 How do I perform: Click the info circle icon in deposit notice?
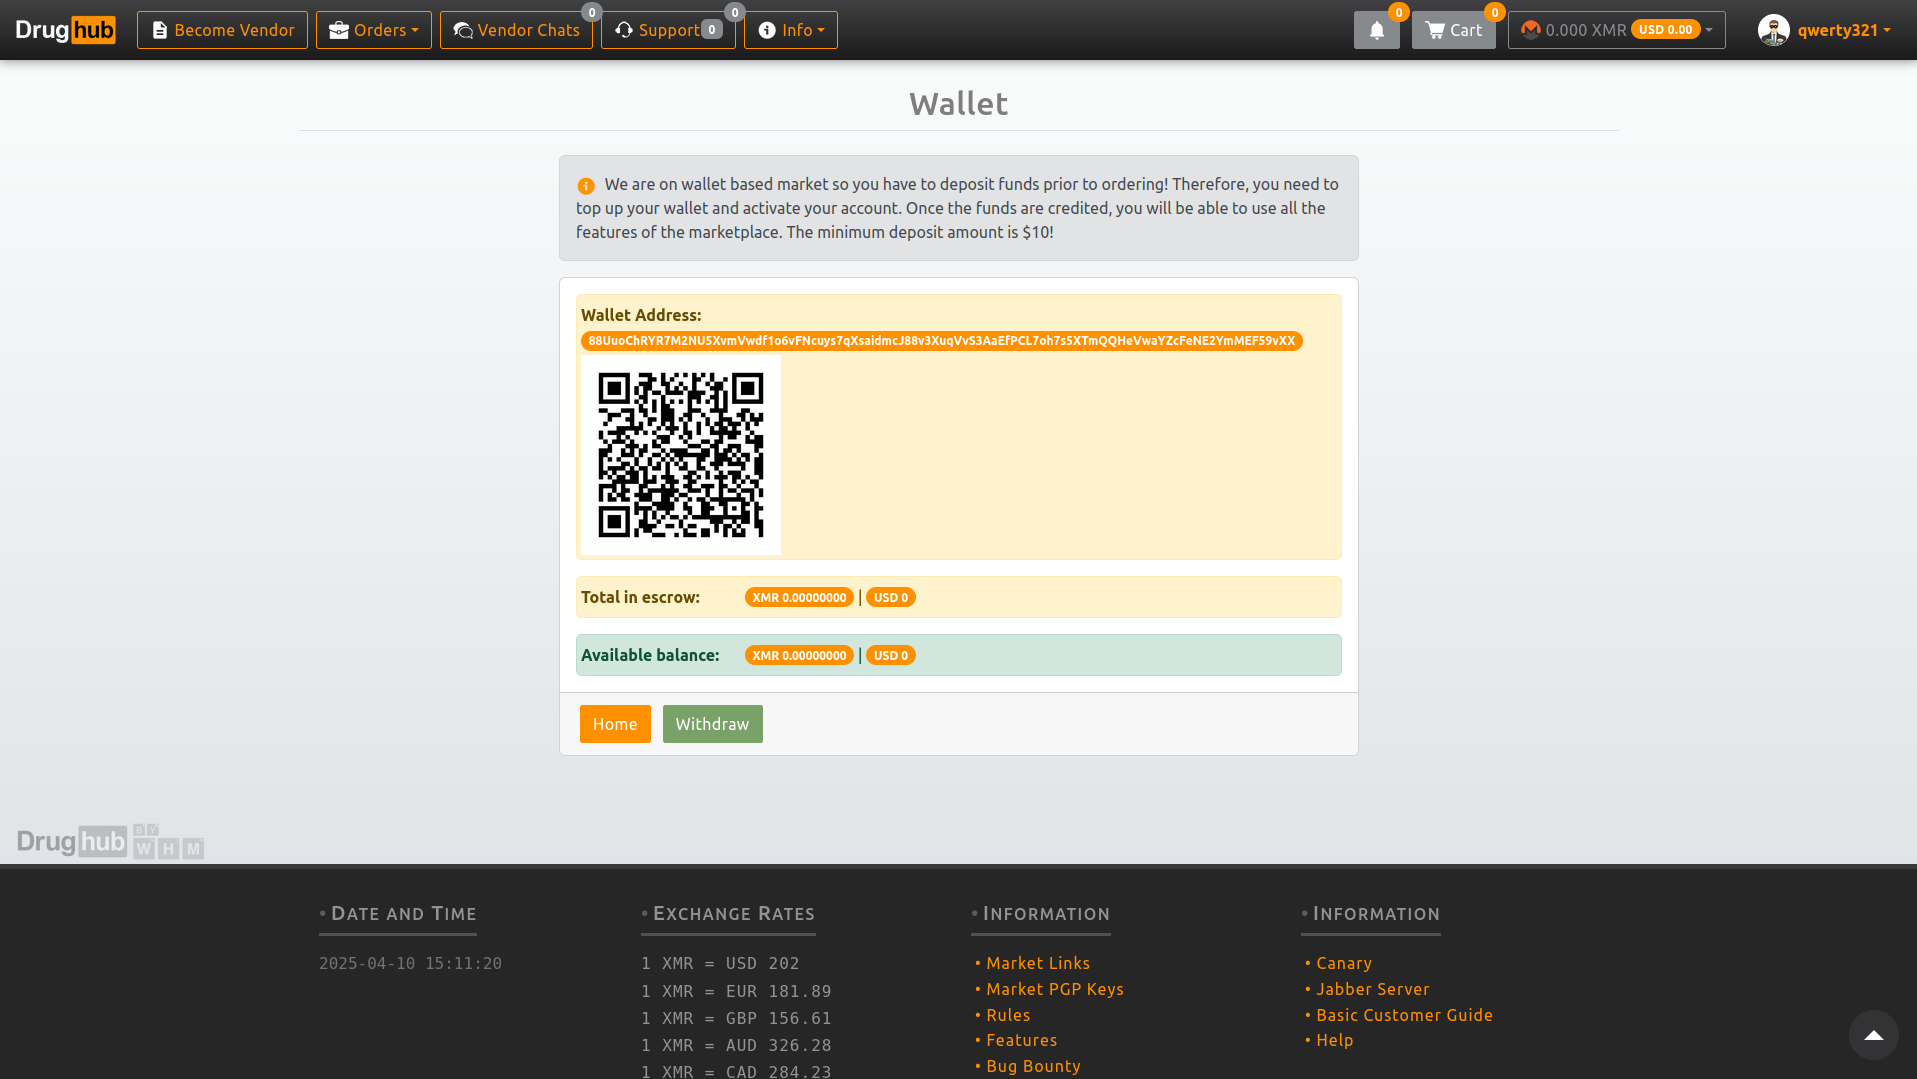tap(585, 185)
